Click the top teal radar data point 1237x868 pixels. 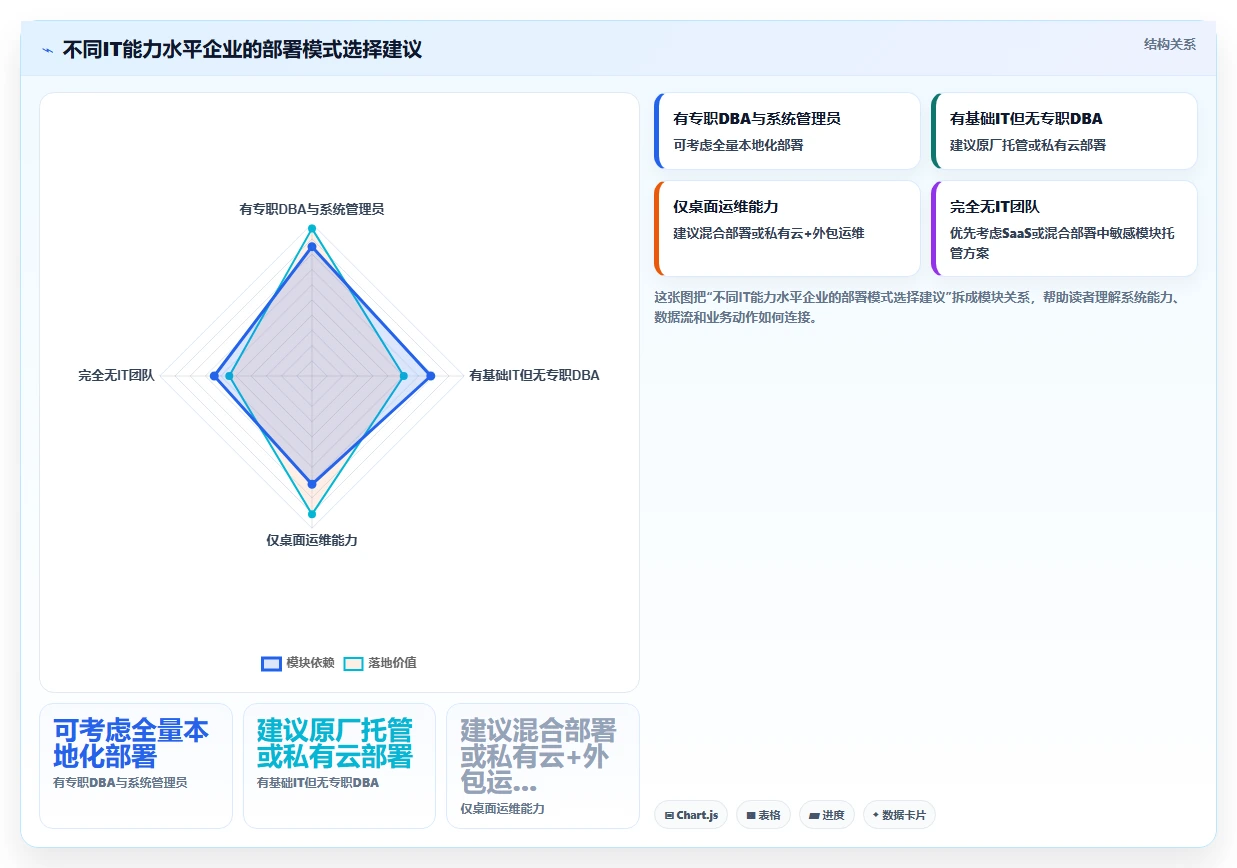click(312, 229)
